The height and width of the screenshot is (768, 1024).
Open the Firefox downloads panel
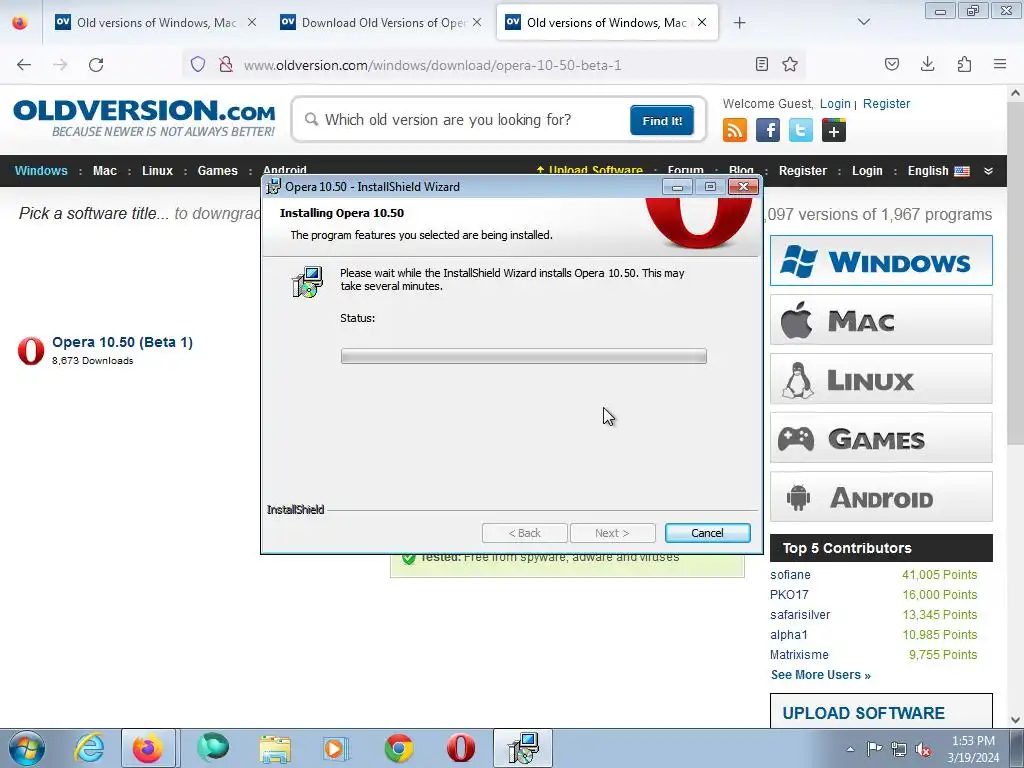pos(927,64)
